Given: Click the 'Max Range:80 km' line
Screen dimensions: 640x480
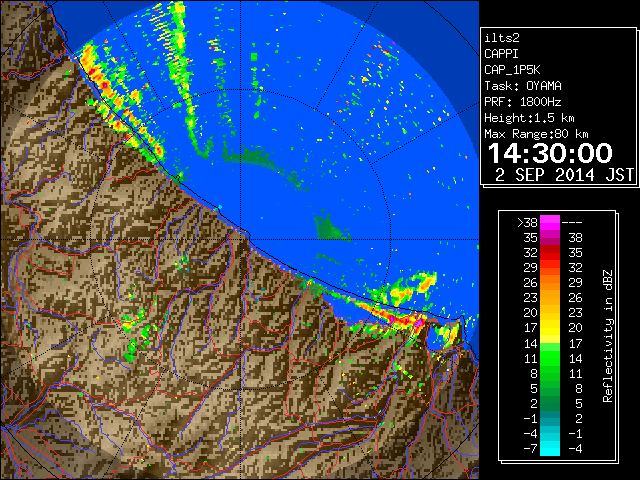Looking at the screenshot, I should 536,134.
